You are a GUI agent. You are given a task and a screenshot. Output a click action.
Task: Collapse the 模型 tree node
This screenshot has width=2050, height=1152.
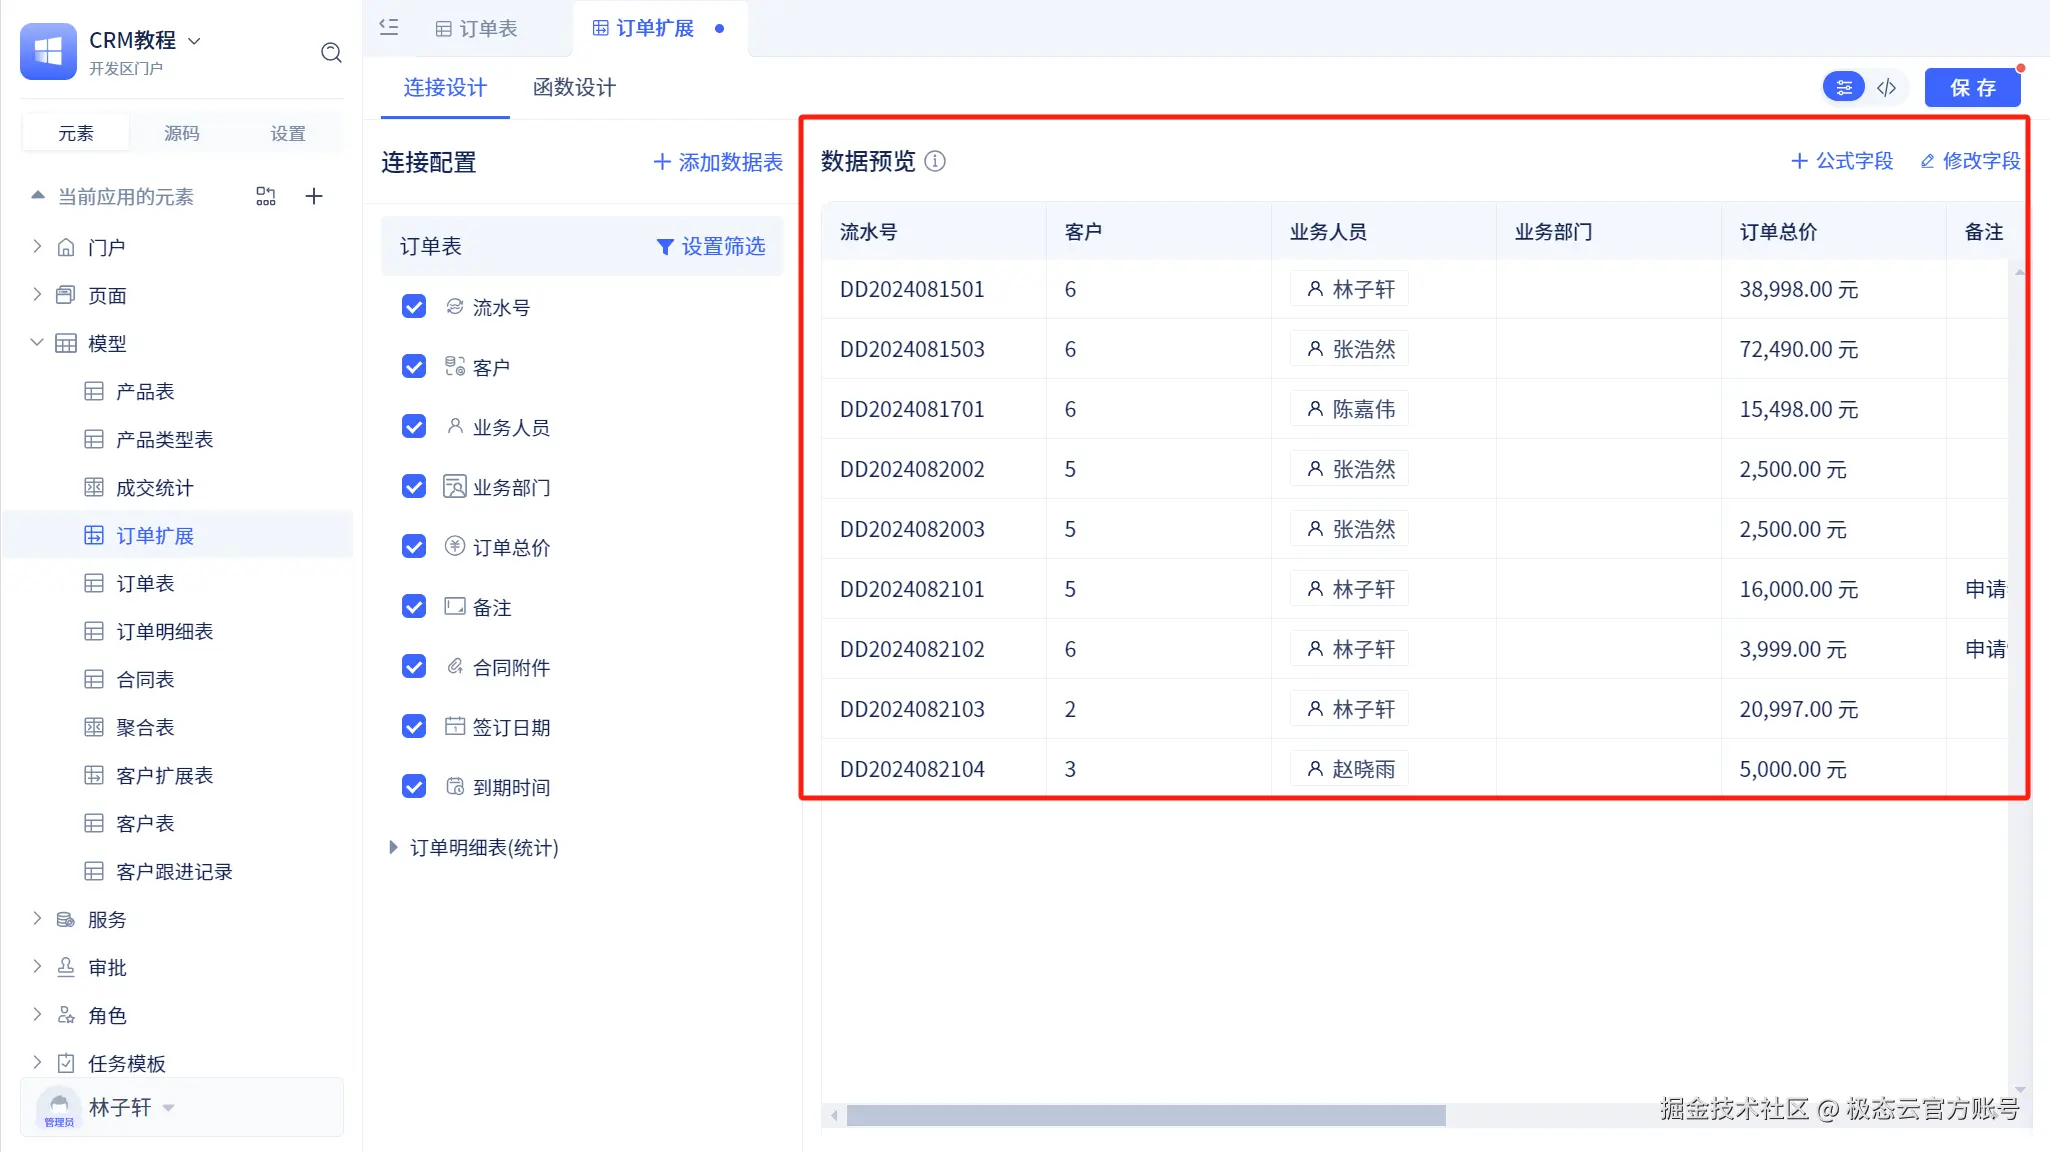point(37,343)
